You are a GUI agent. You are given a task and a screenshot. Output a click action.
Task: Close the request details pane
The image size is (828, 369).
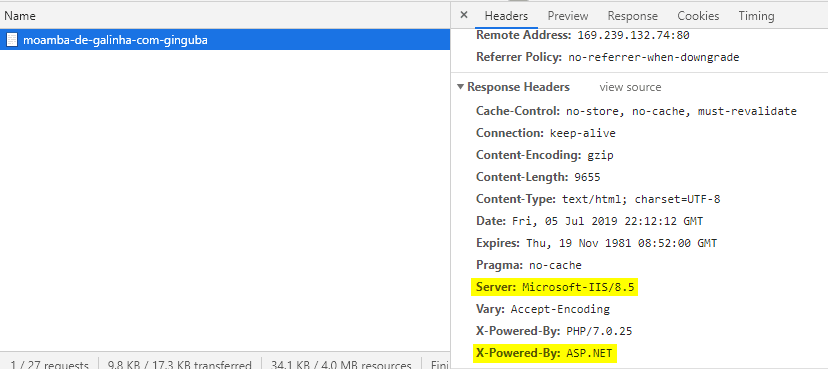pos(464,15)
